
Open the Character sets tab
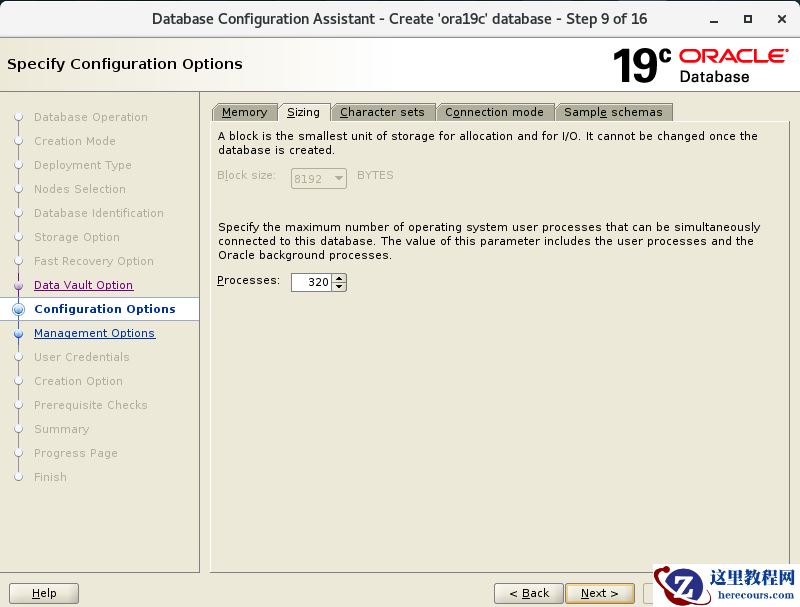pos(383,112)
